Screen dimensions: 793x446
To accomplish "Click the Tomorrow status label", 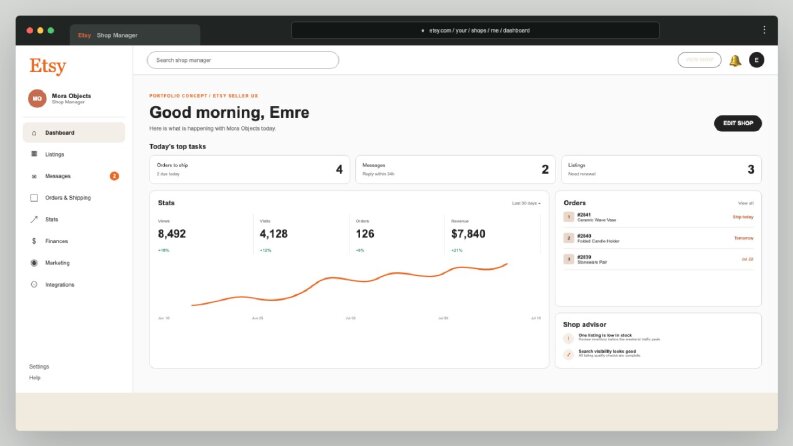I will pyautogui.click(x=744, y=238).
